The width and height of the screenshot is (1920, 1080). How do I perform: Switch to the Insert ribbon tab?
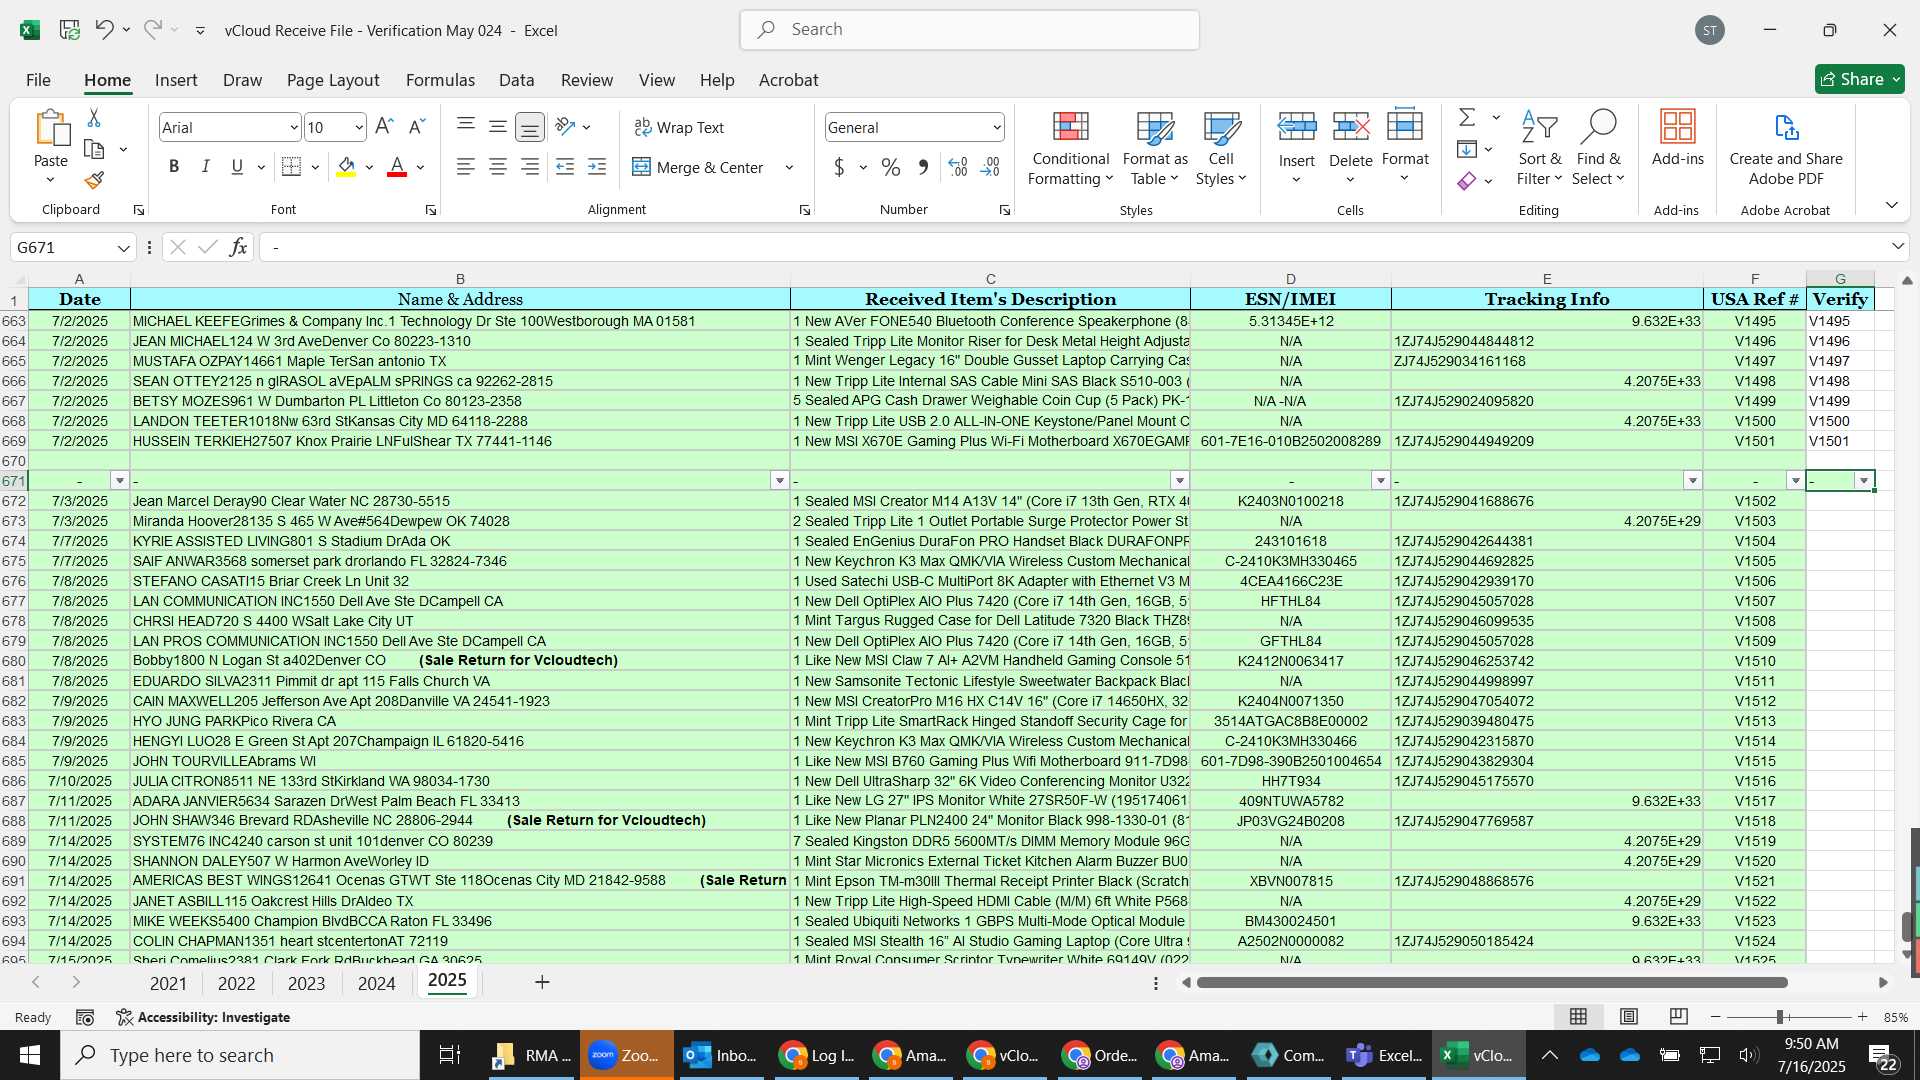(176, 80)
